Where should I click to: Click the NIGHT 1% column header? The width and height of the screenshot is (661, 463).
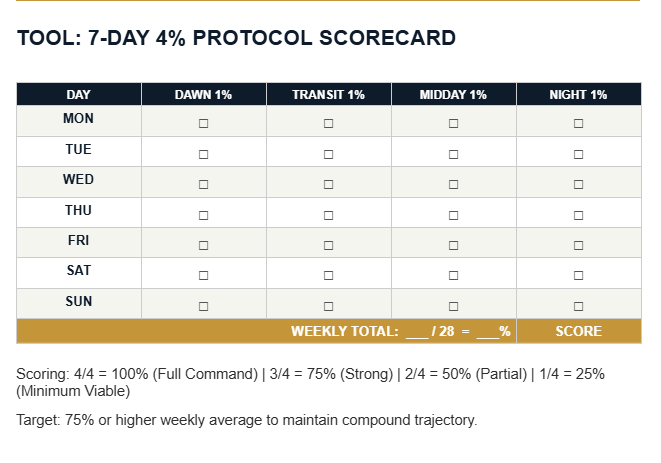[578, 94]
